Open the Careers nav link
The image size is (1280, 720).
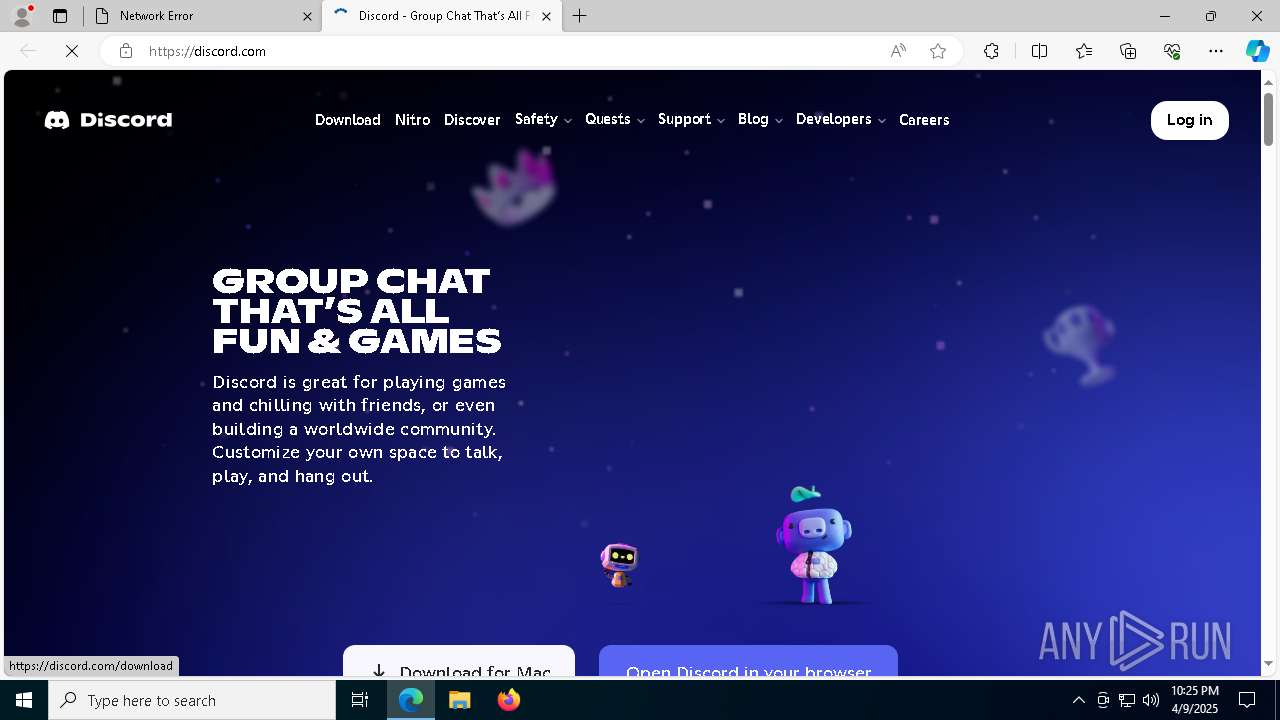tap(924, 120)
